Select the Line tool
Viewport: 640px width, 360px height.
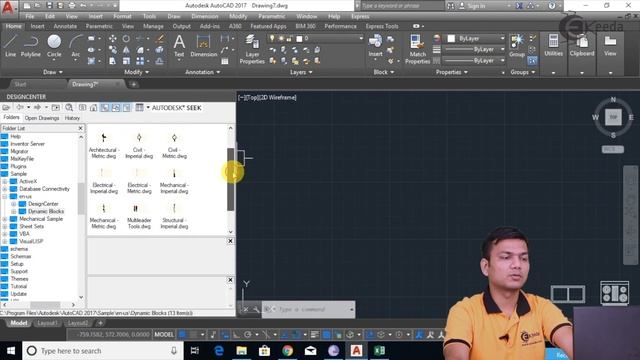(x=11, y=45)
